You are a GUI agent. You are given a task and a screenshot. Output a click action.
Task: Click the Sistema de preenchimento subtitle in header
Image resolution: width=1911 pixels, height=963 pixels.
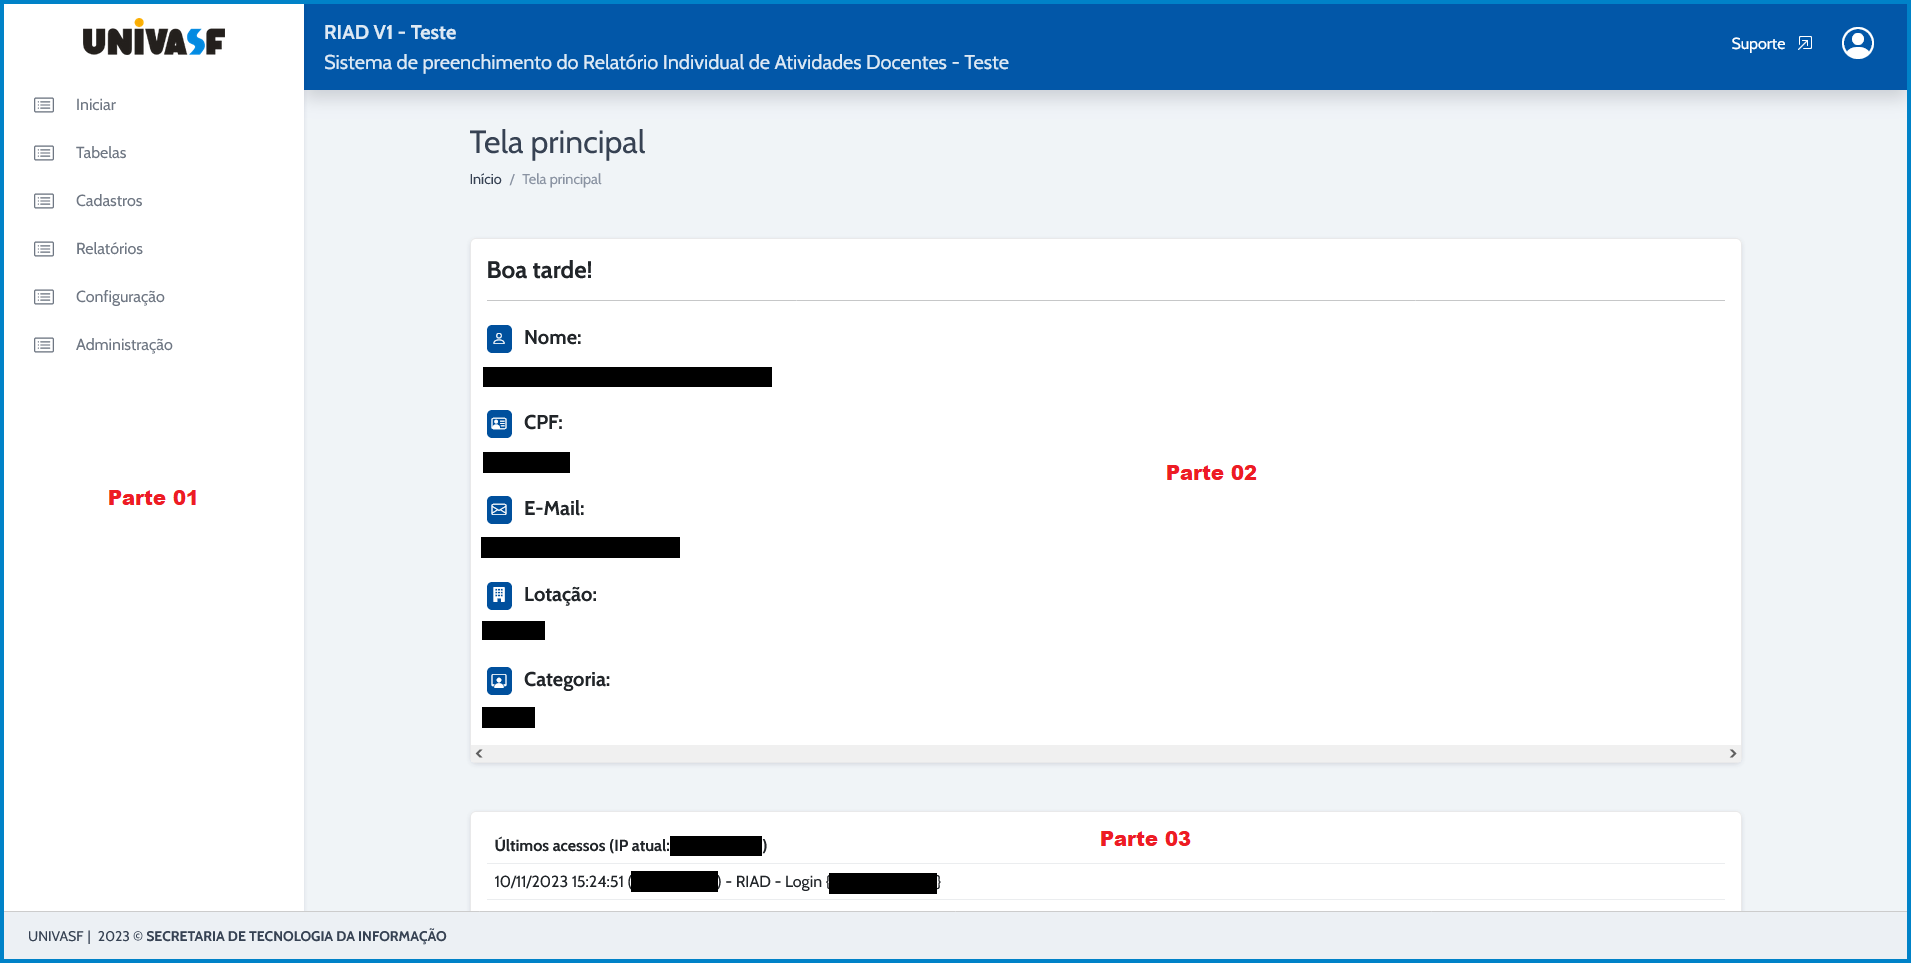pyautogui.click(x=666, y=63)
